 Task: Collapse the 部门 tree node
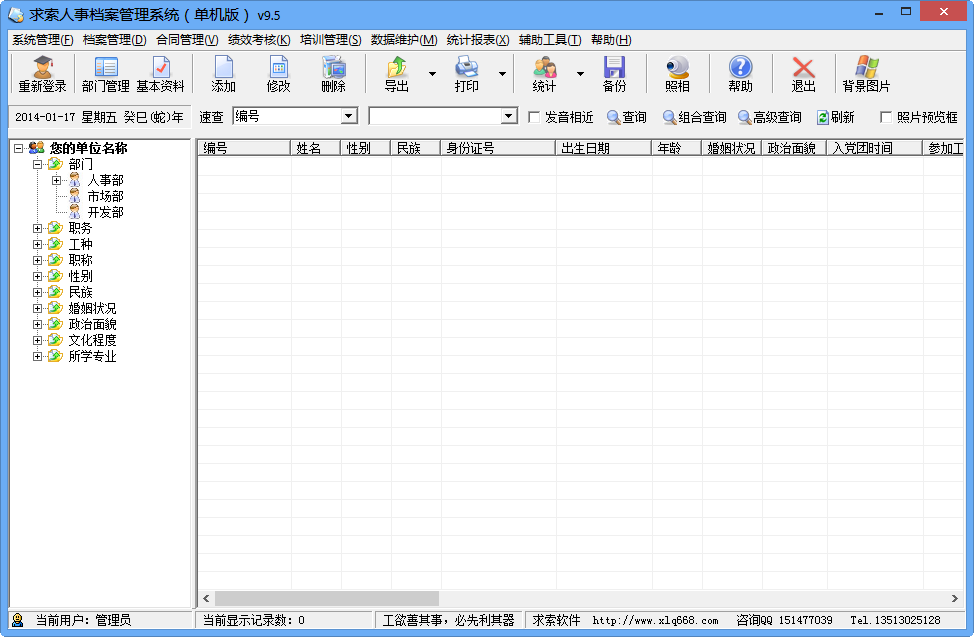click(37, 164)
